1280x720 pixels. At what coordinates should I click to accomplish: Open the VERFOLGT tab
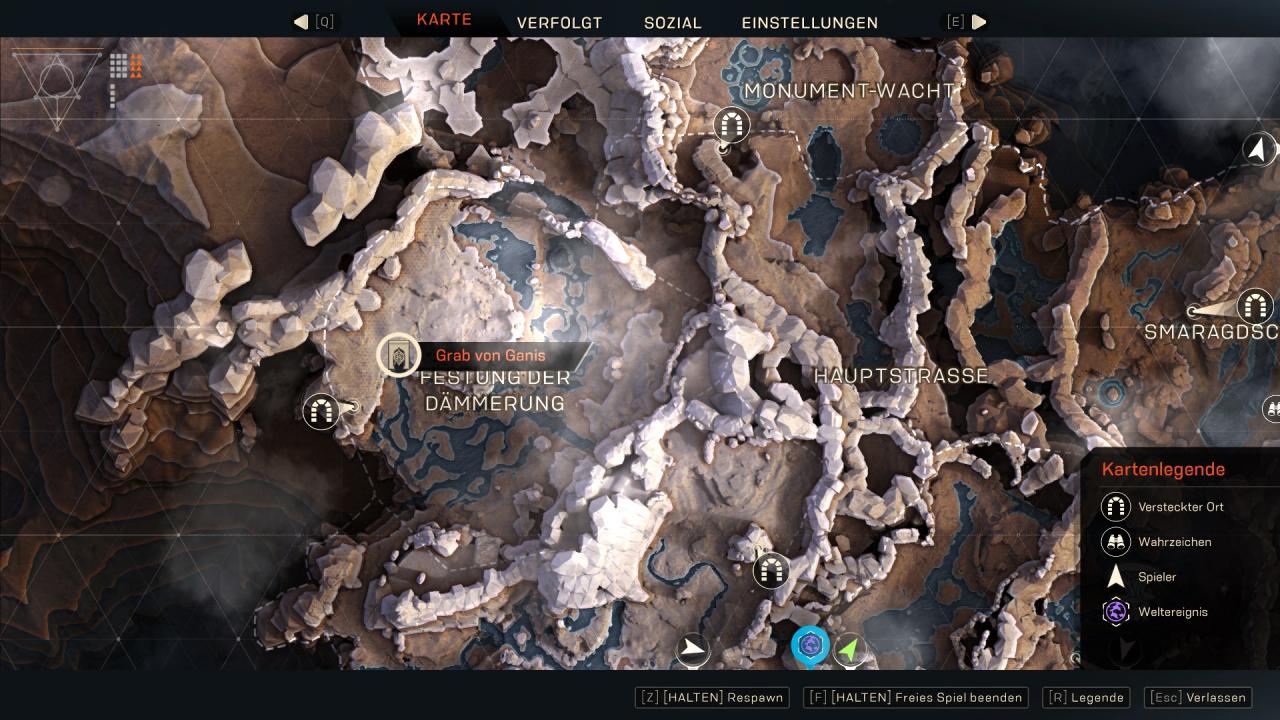pyautogui.click(x=559, y=22)
